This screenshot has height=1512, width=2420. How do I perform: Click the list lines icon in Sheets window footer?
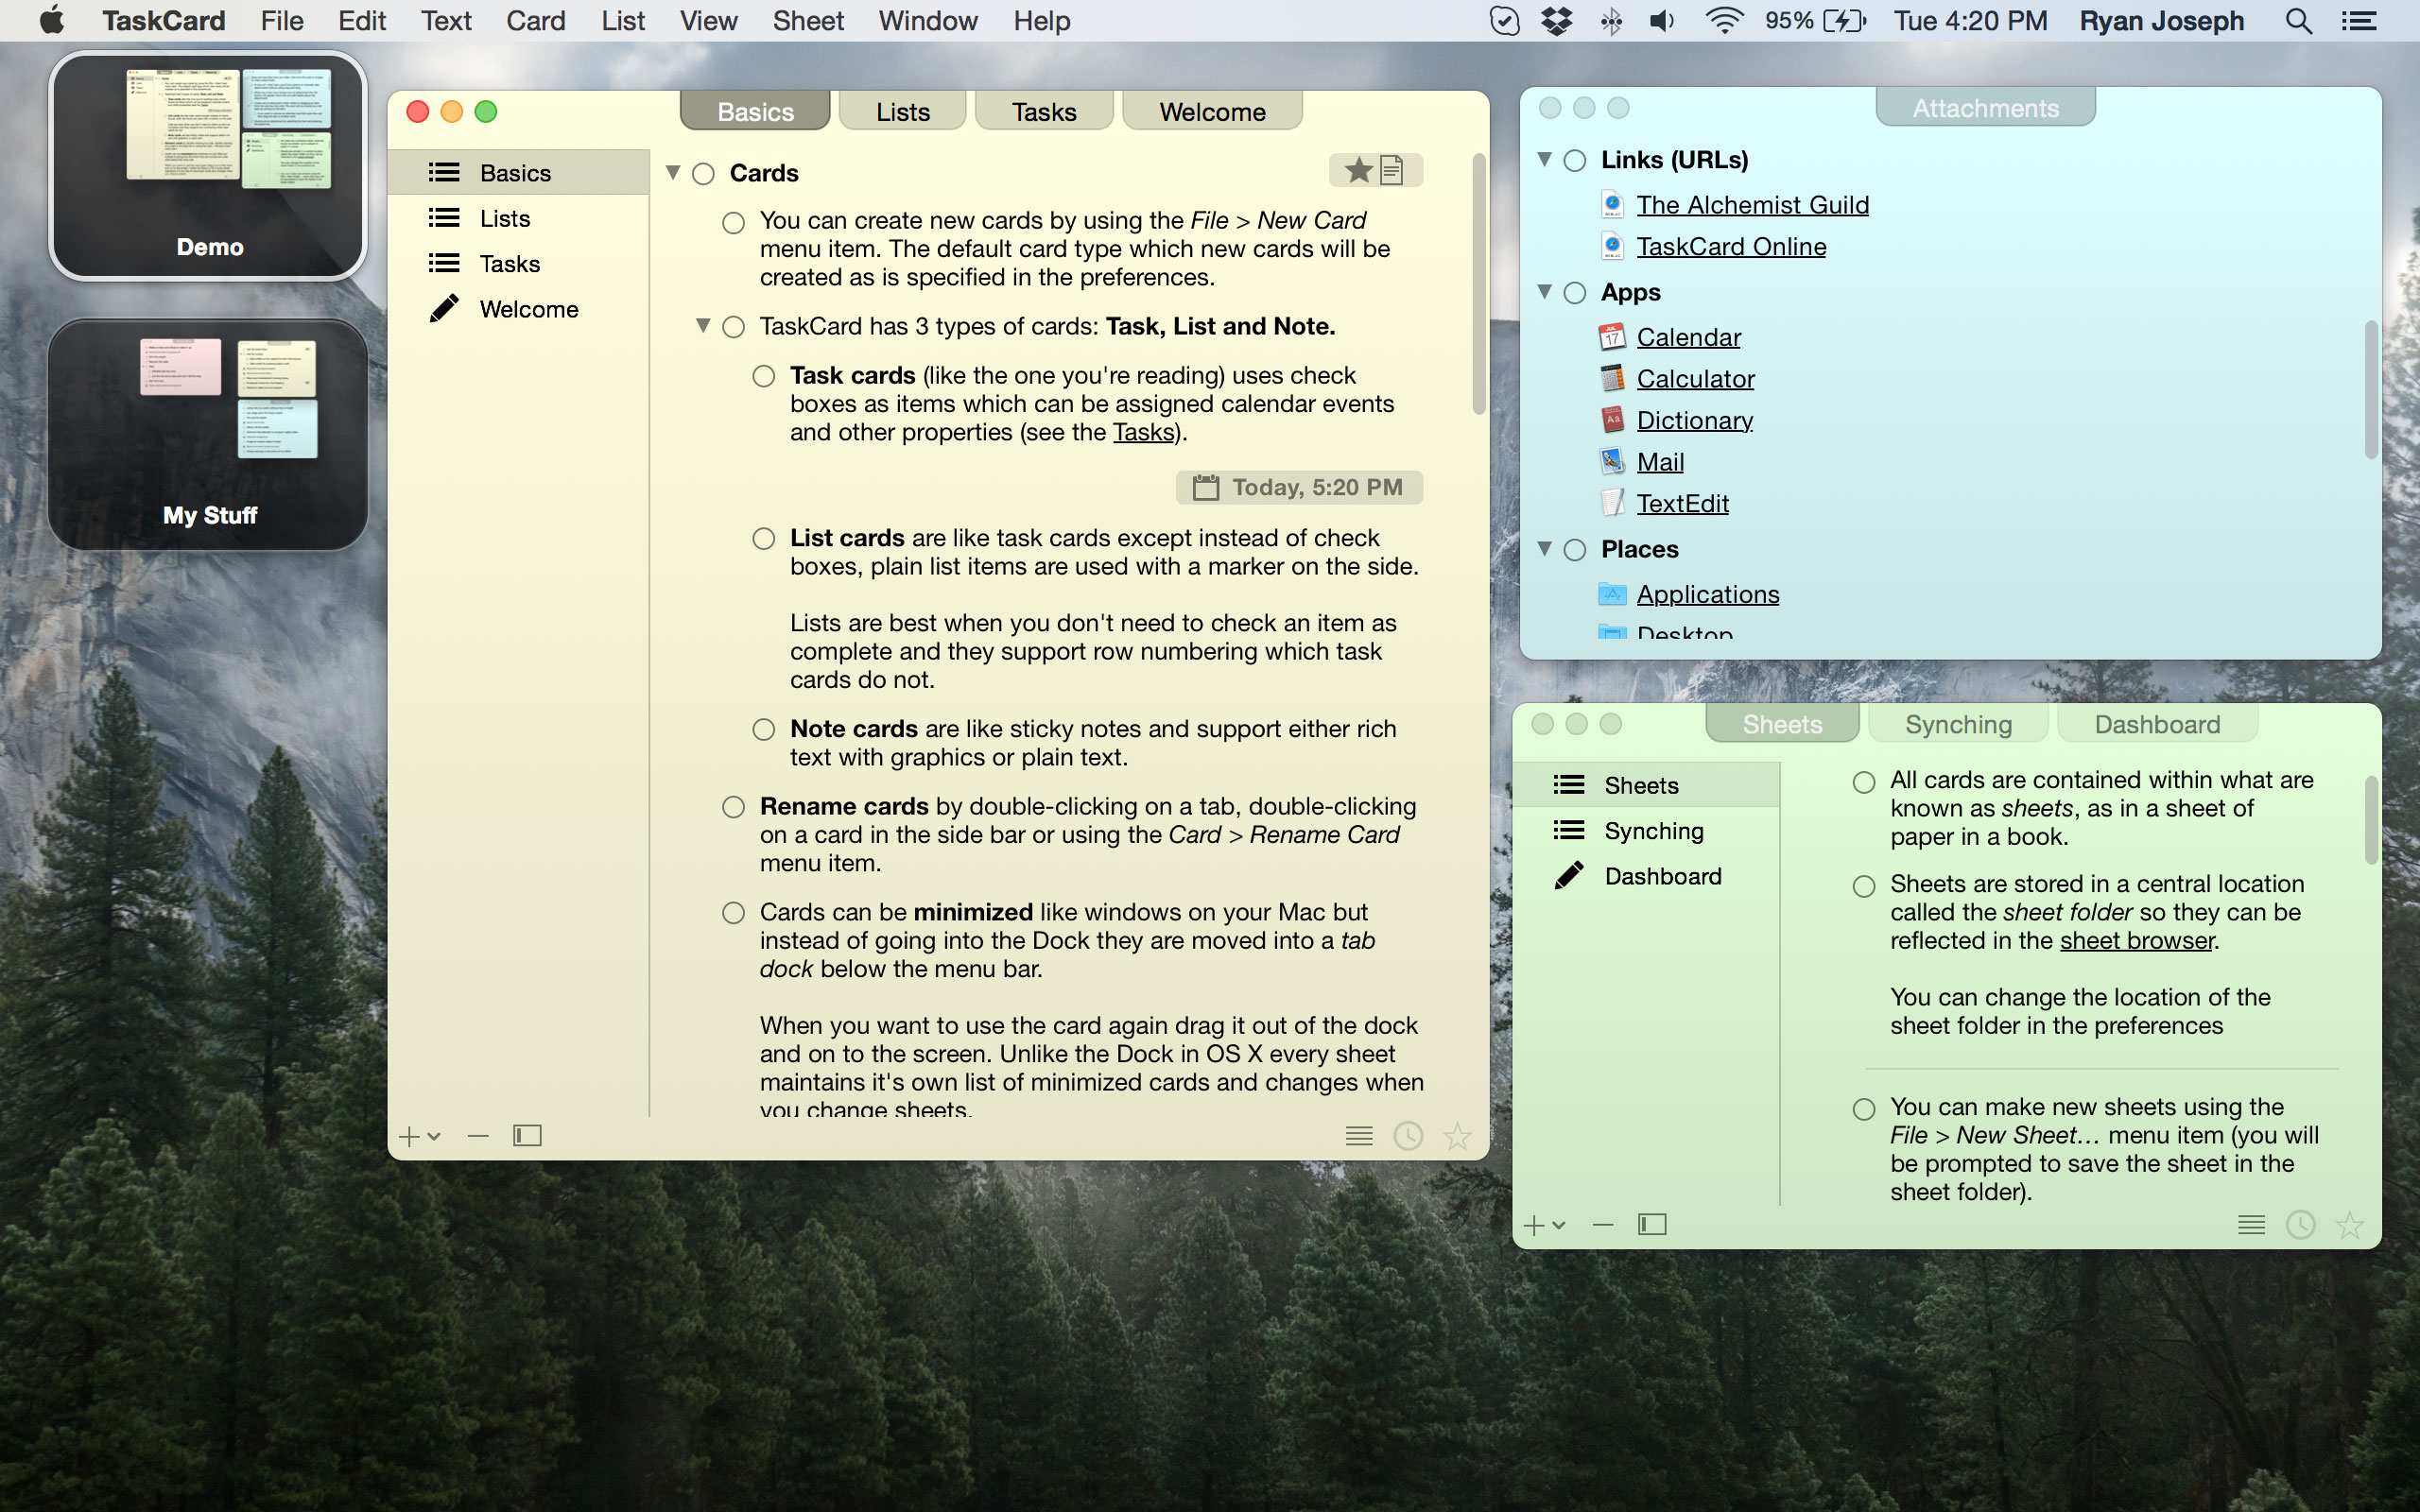[x=2251, y=1225]
